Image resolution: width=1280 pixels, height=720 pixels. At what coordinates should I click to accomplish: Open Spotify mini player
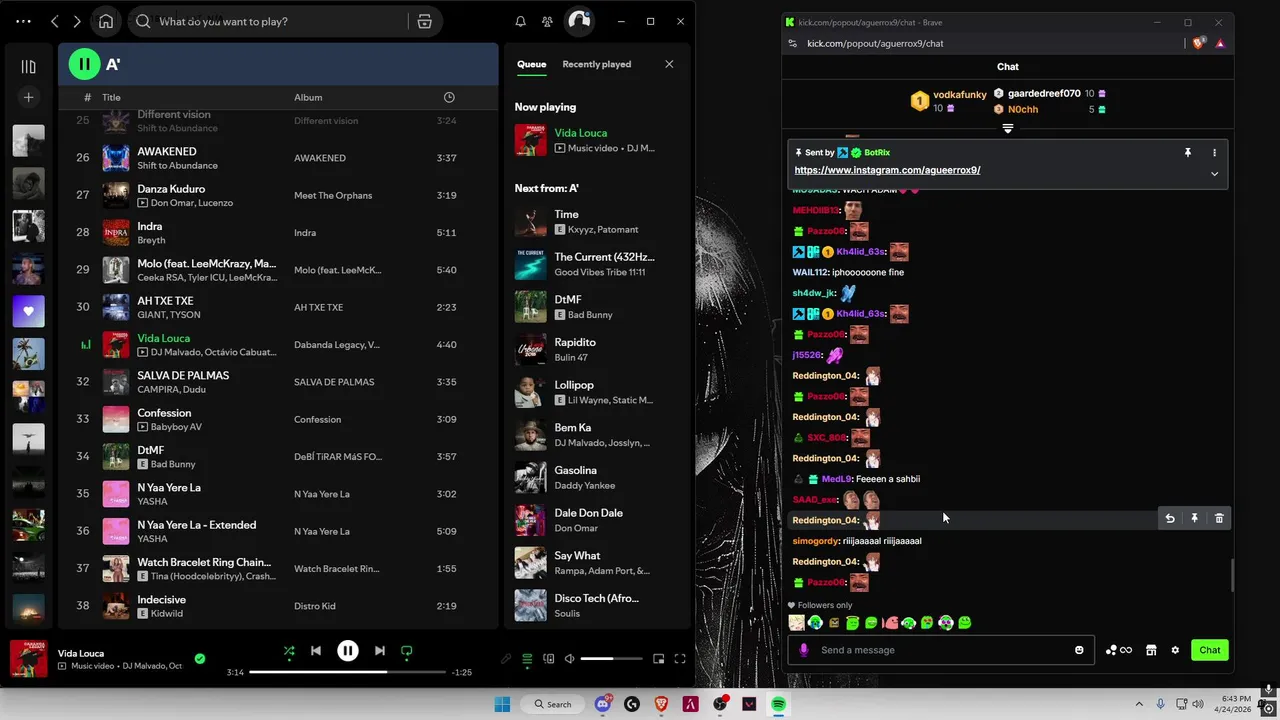click(658, 659)
